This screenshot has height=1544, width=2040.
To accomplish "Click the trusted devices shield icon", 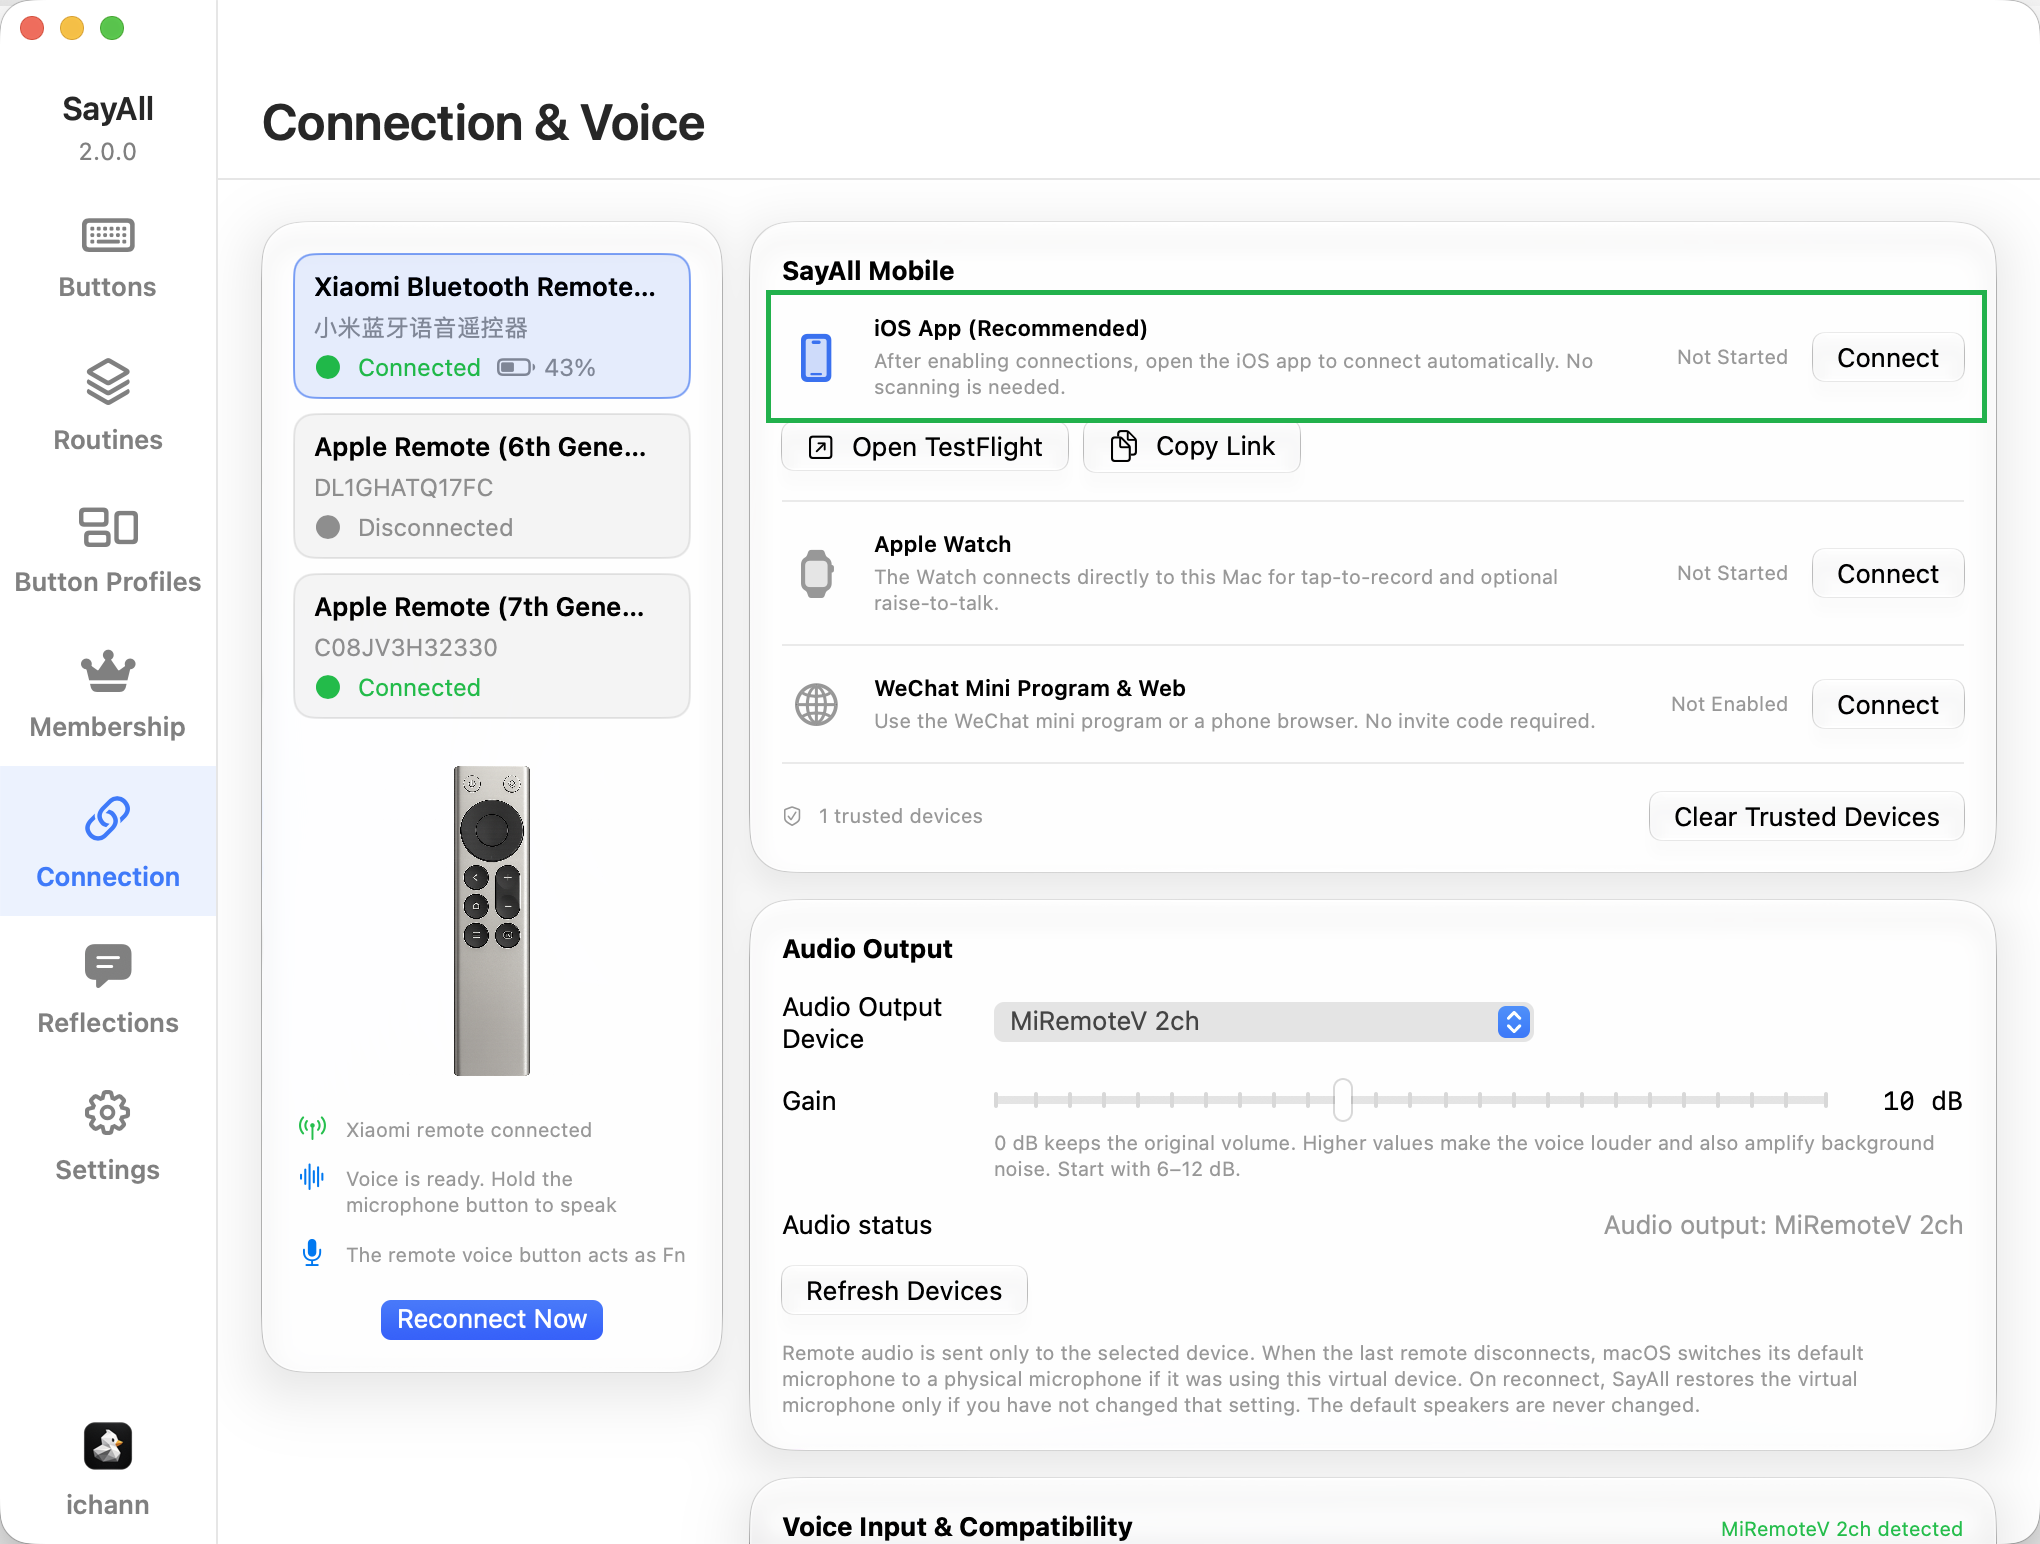I will 792,816.
